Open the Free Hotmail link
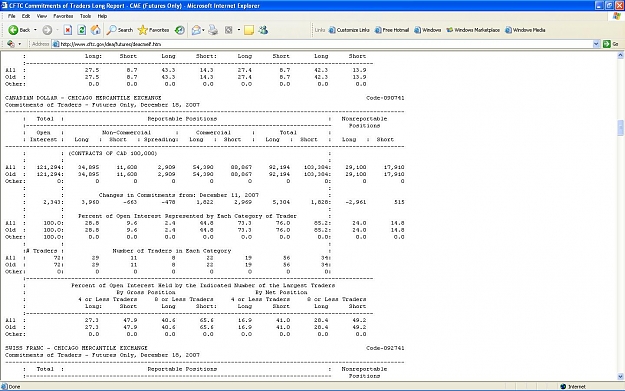 (x=392, y=30)
